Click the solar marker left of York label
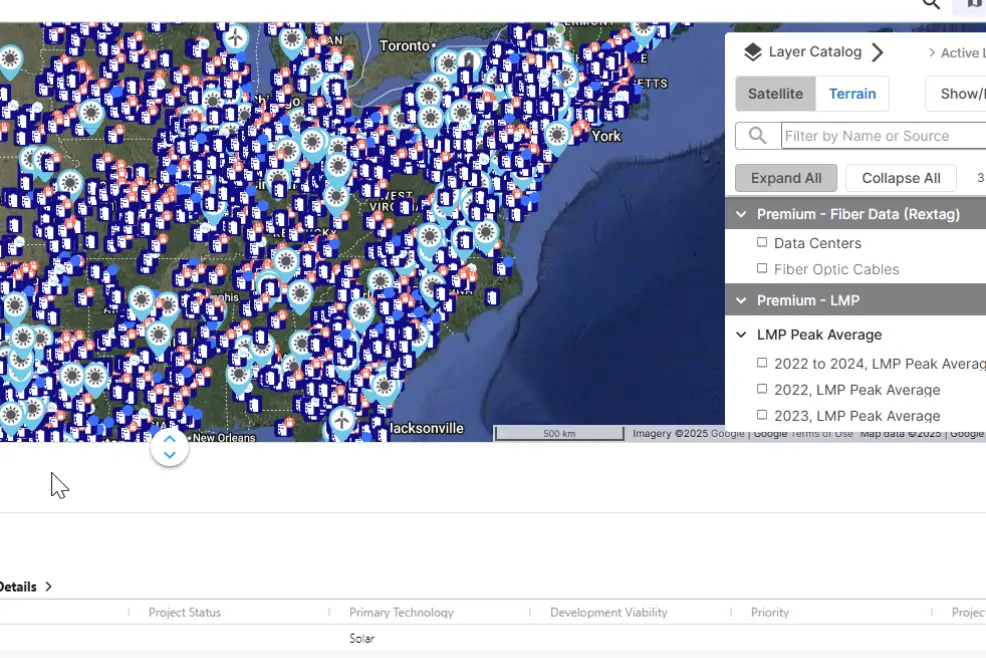Image resolution: width=986 pixels, height=658 pixels. (557, 137)
